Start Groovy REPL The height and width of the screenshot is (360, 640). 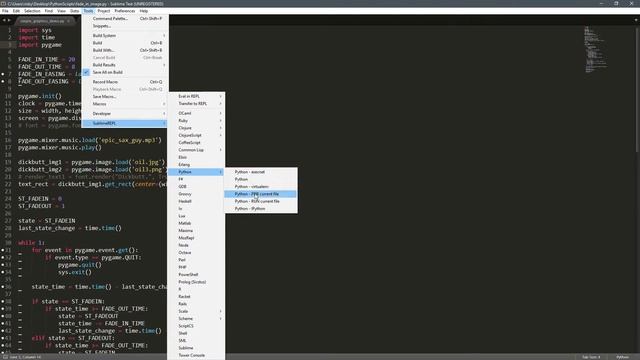pyautogui.click(x=196, y=194)
